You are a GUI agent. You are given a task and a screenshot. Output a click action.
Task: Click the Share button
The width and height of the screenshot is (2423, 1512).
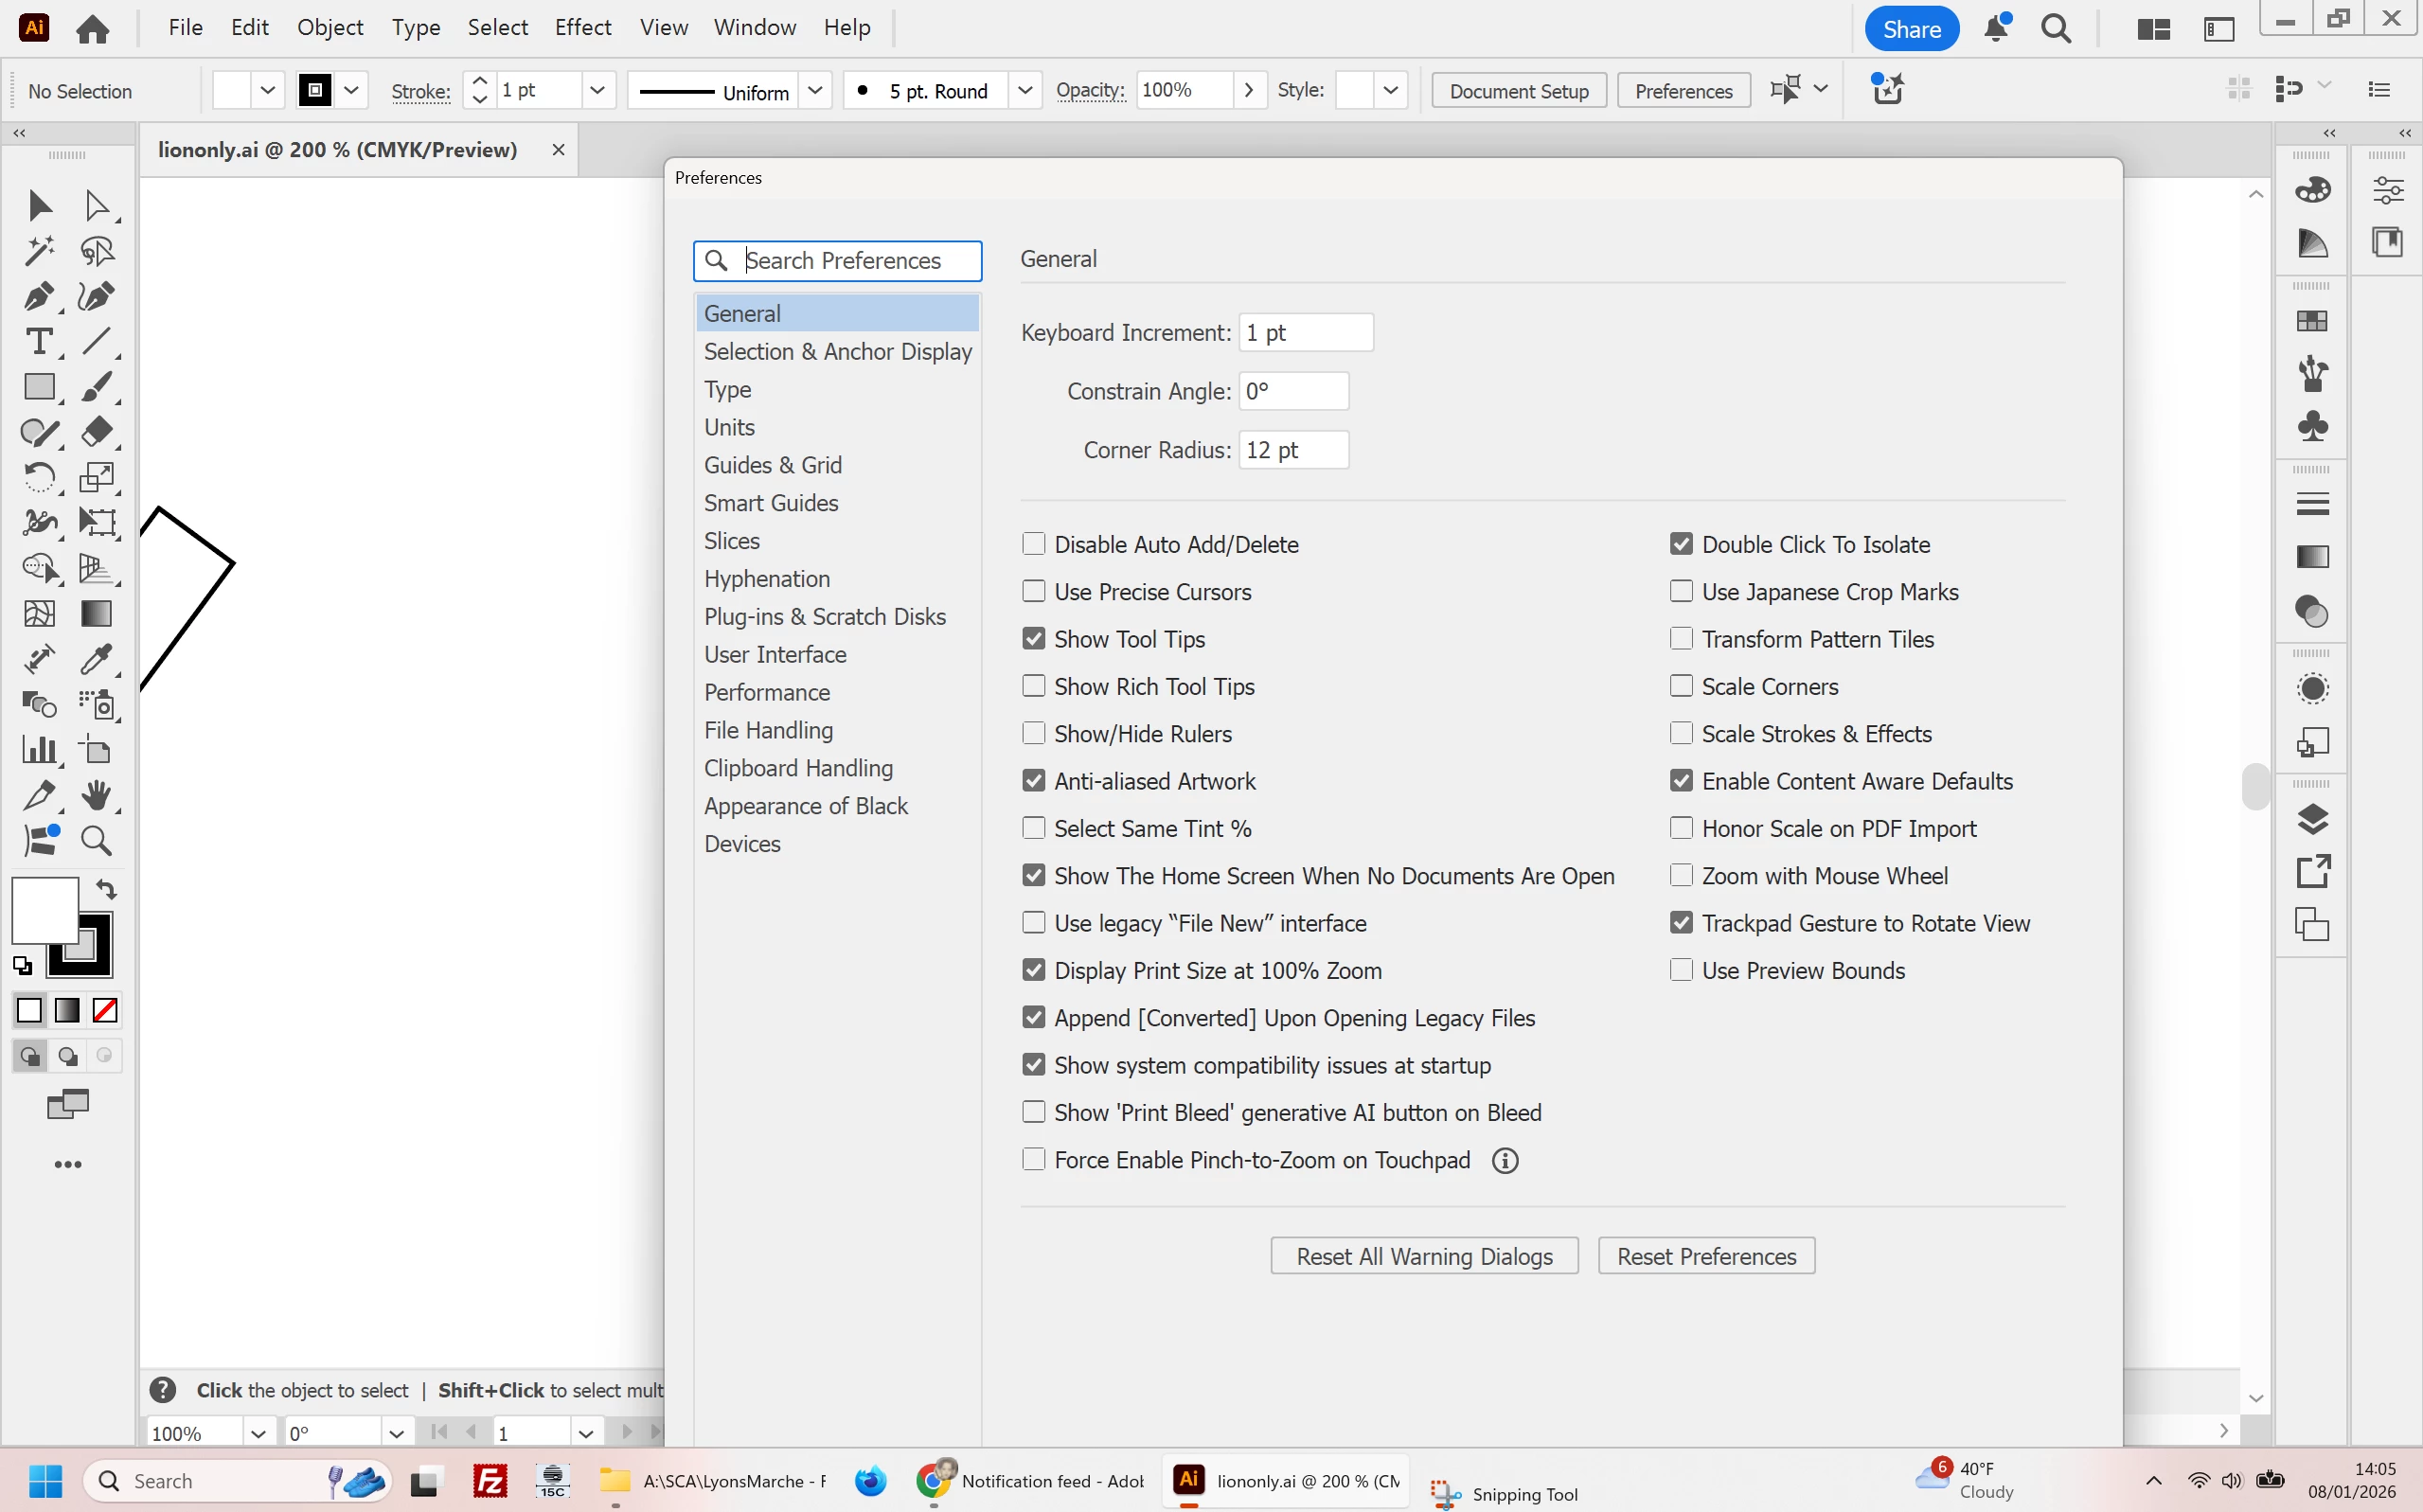pos(1912,28)
